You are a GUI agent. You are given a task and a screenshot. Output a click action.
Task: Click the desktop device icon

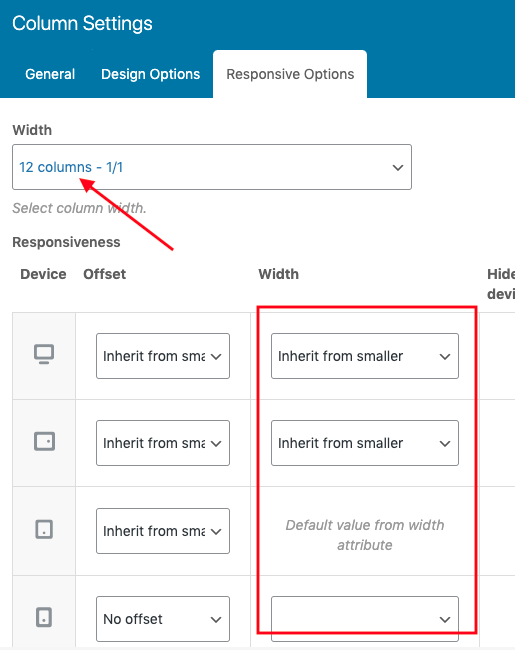click(44, 354)
